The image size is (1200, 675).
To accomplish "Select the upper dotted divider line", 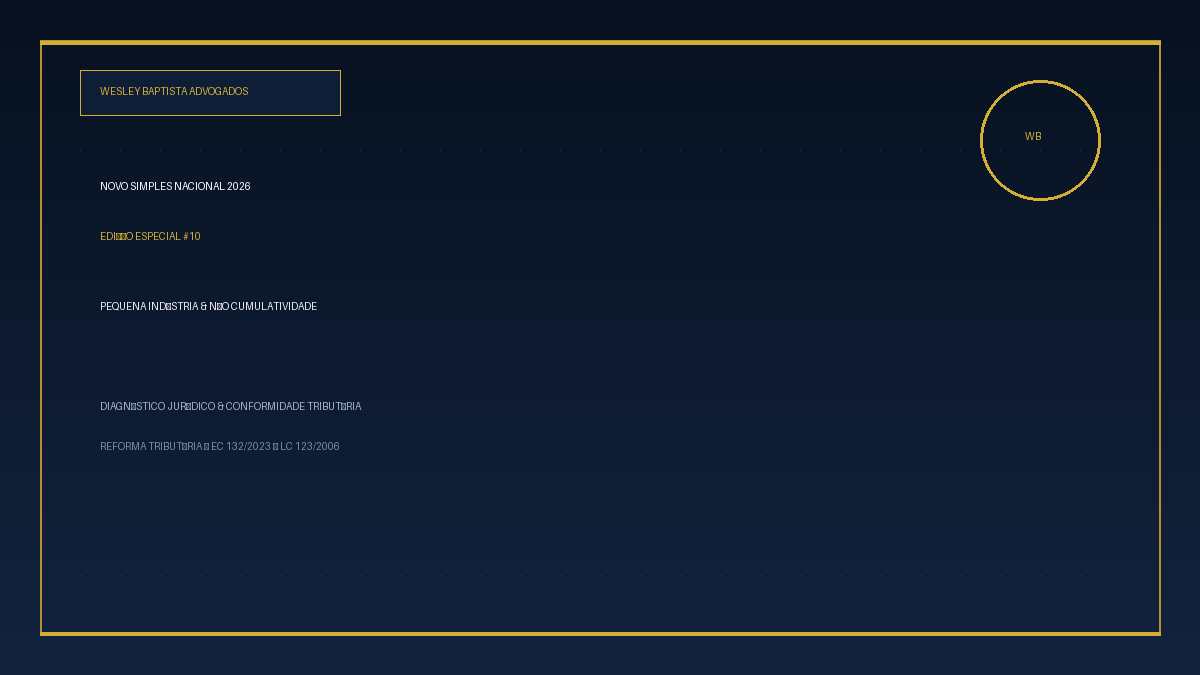I will [580, 150].
